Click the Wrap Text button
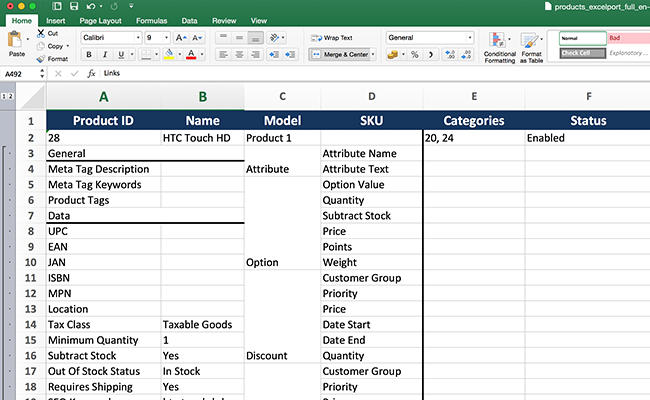Screen dimensions: 650x400 pos(332,38)
